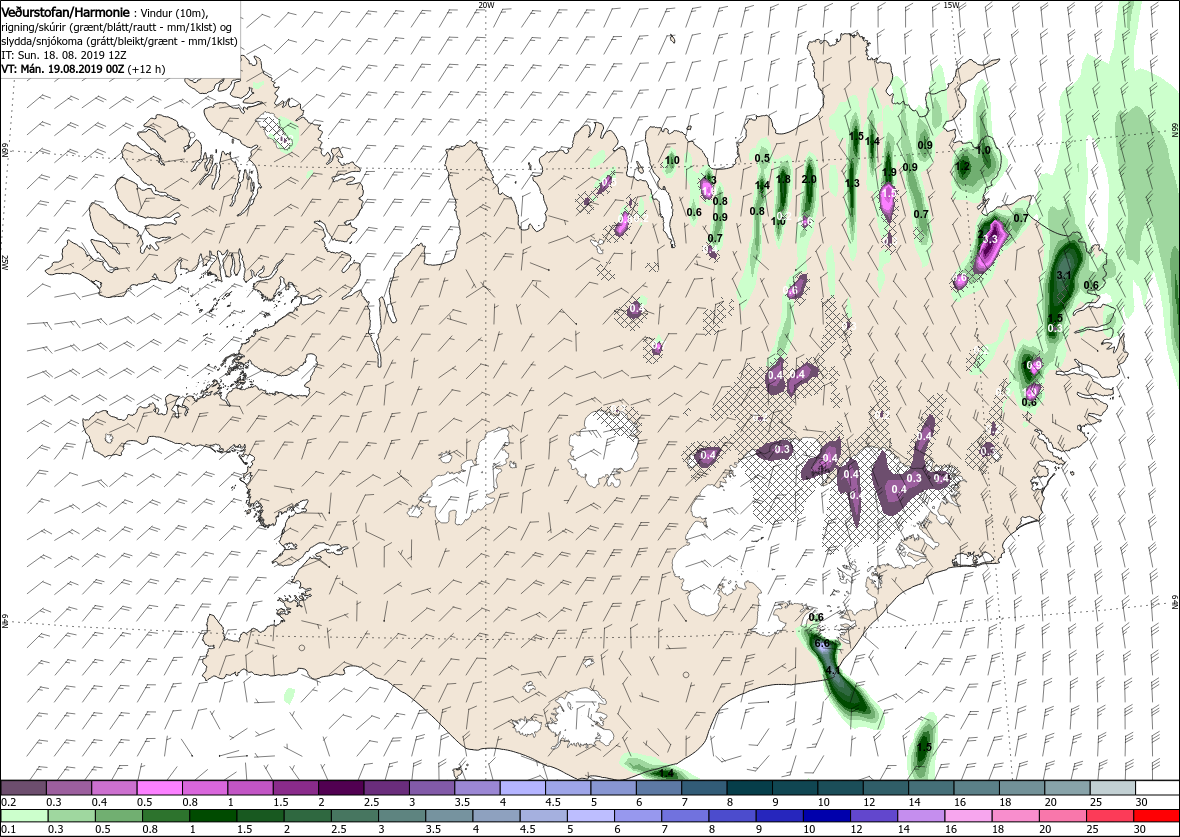
Task: Pick the bottom-row swatch between 4 and 4.5
Action: pyautogui.click(x=497, y=816)
